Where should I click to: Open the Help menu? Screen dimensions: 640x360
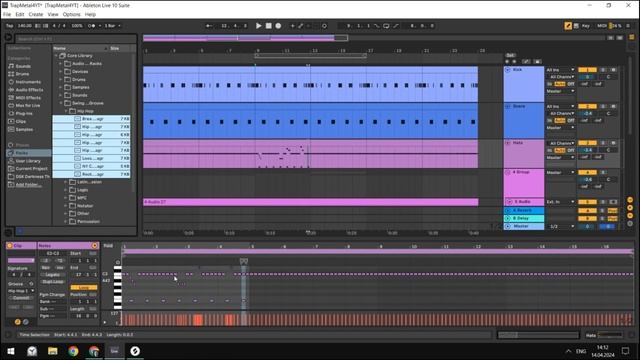[90, 14]
